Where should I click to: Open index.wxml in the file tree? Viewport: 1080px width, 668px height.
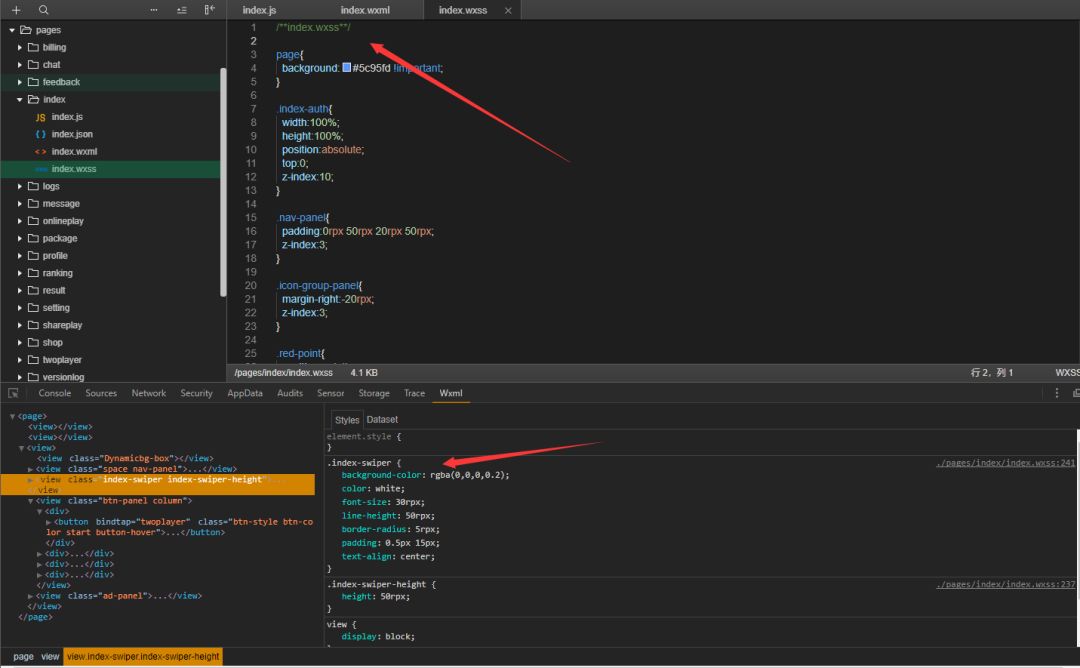click(x=74, y=152)
